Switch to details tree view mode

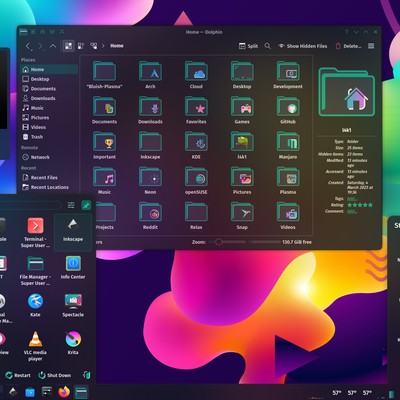94,46
